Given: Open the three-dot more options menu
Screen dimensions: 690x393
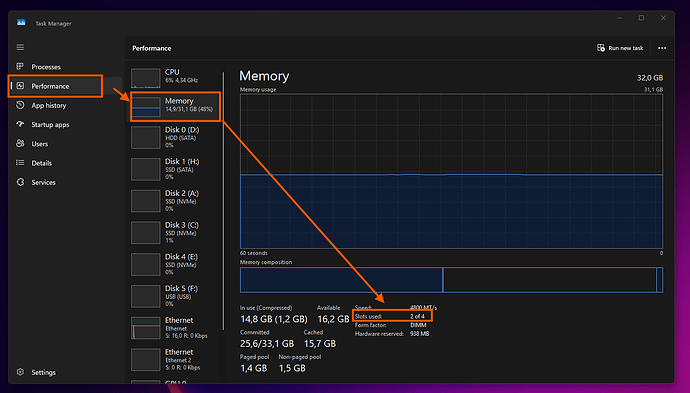Looking at the screenshot, I should coord(662,48).
